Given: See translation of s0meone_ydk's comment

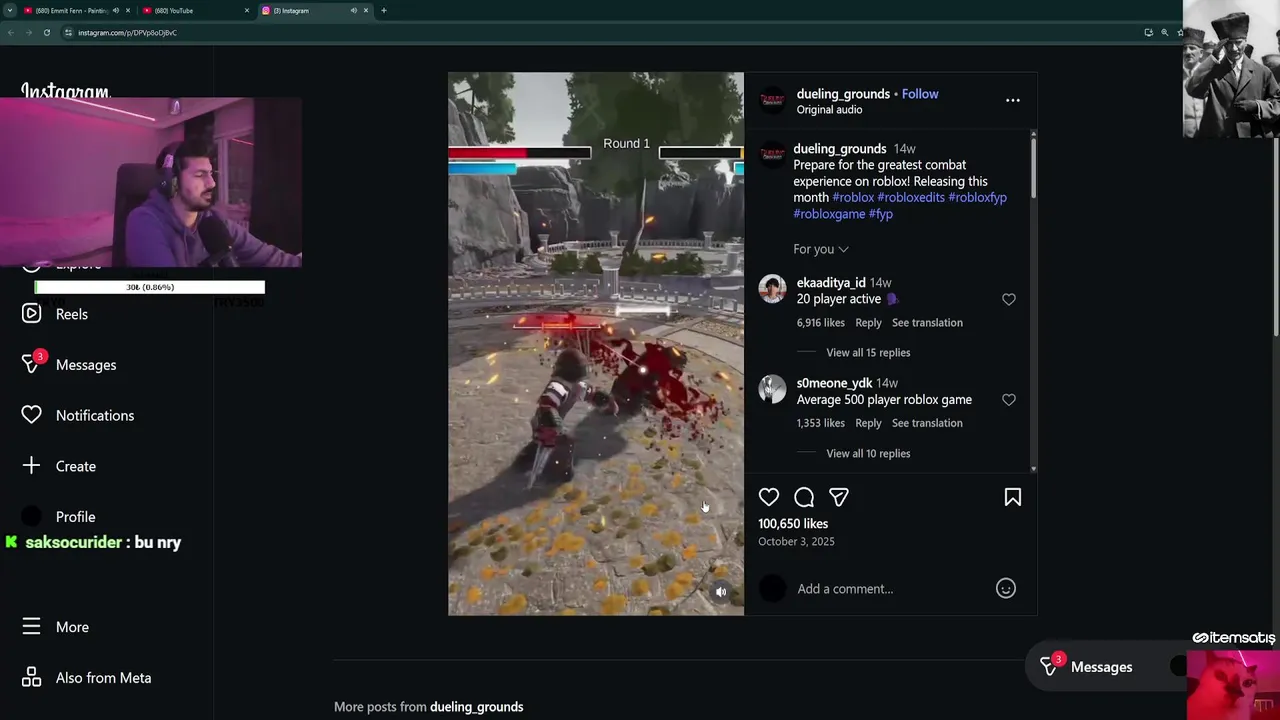Looking at the screenshot, I should pyautogui.click(x=927, y=423).
